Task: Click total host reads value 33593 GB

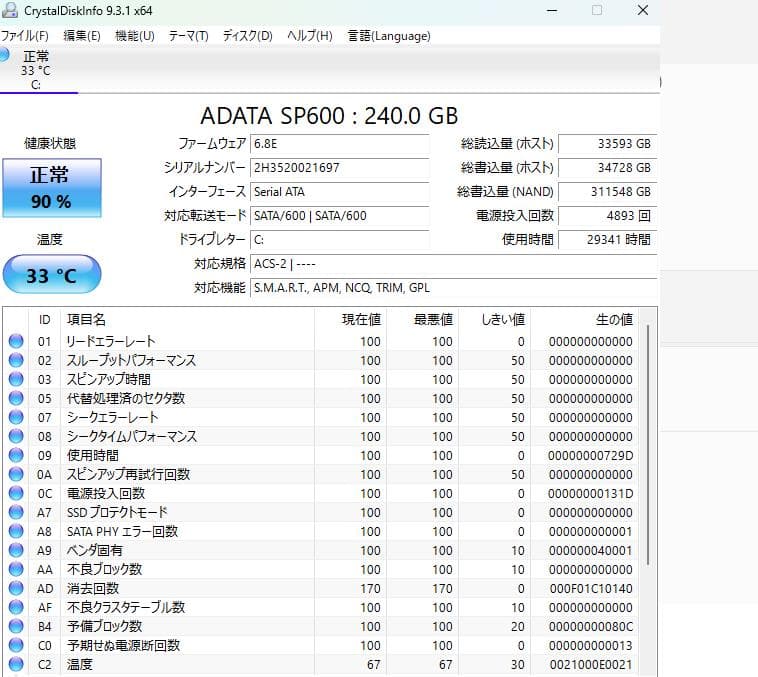Action: [608, 144]
